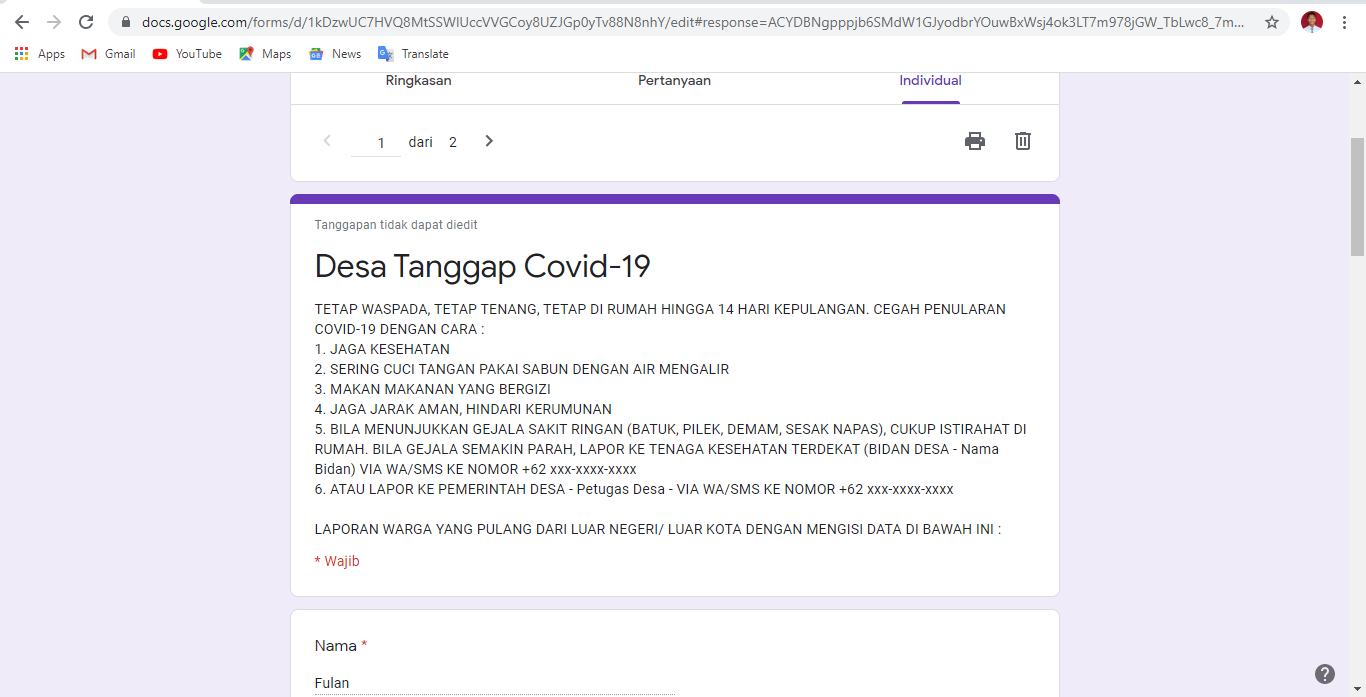Click the Translate bookmark icon
Image resolution: width=1366 pixels, height=697 pixels.
coord(385,54)
